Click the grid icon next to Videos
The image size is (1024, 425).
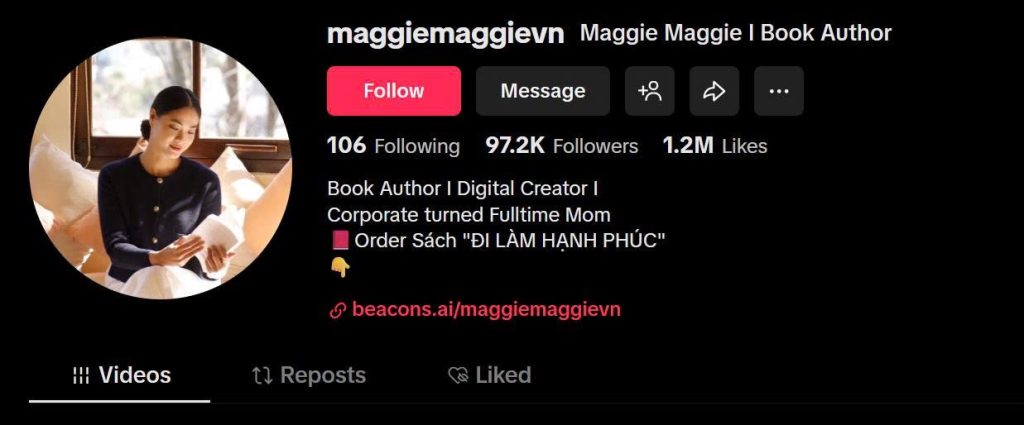(x=81, y=375)
